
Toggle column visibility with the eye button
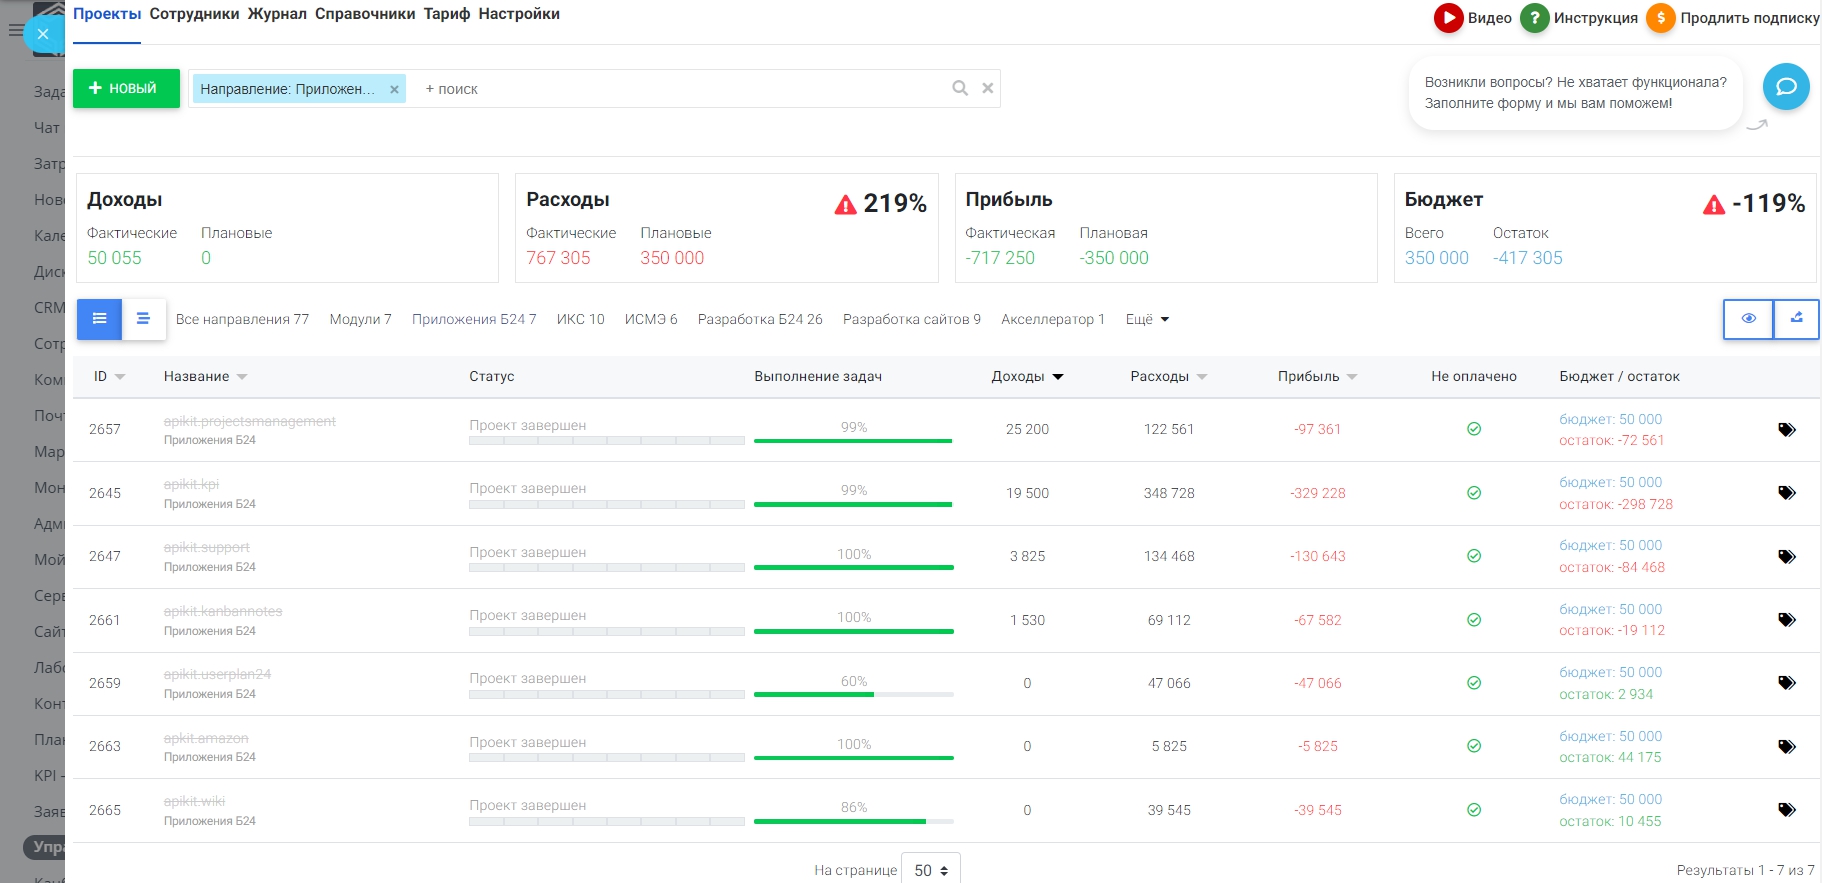1748,319
